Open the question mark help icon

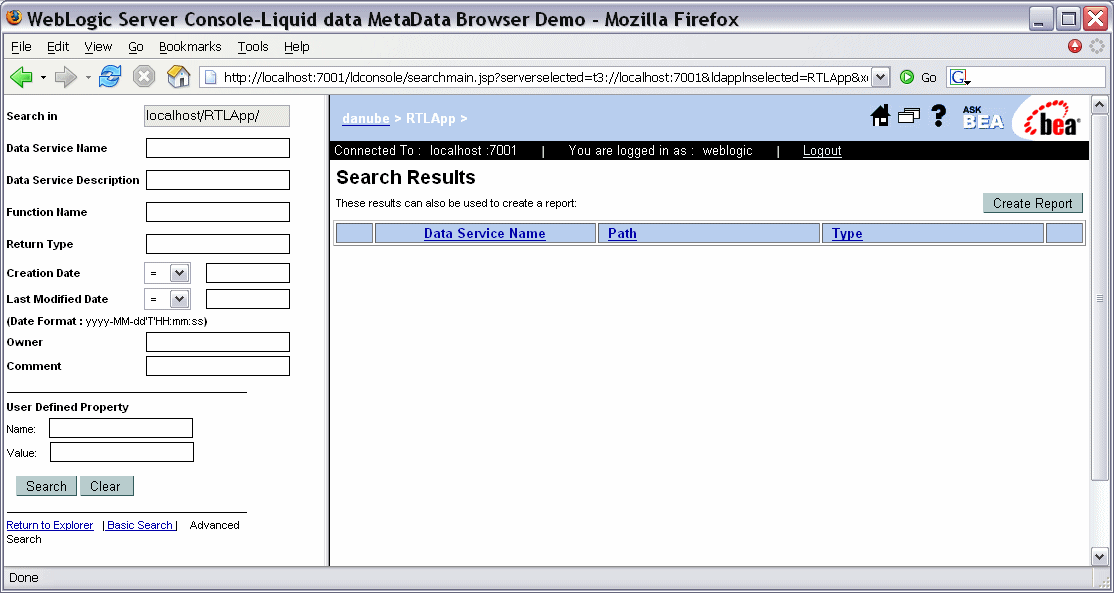click(x=939, y=116)
